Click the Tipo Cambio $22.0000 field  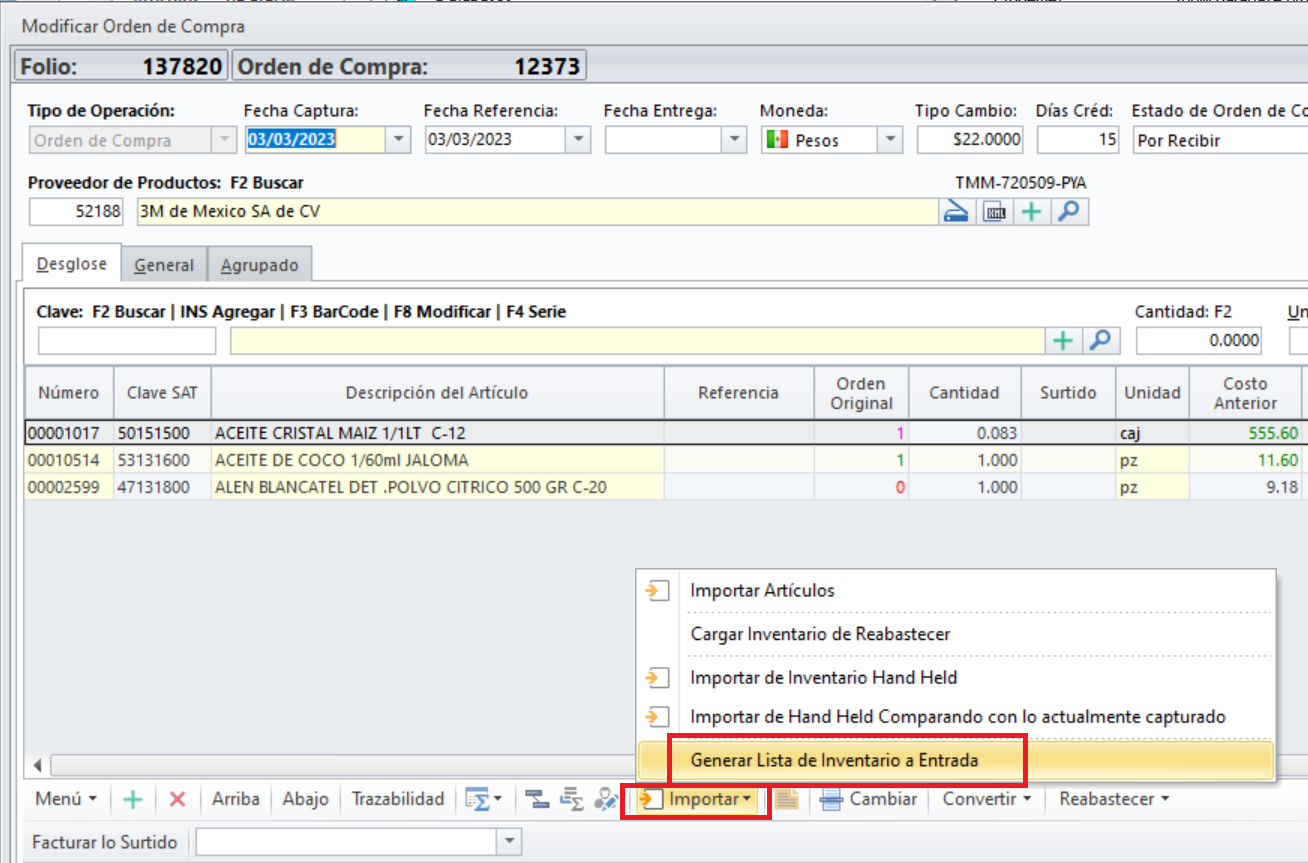tap(969, 140)
